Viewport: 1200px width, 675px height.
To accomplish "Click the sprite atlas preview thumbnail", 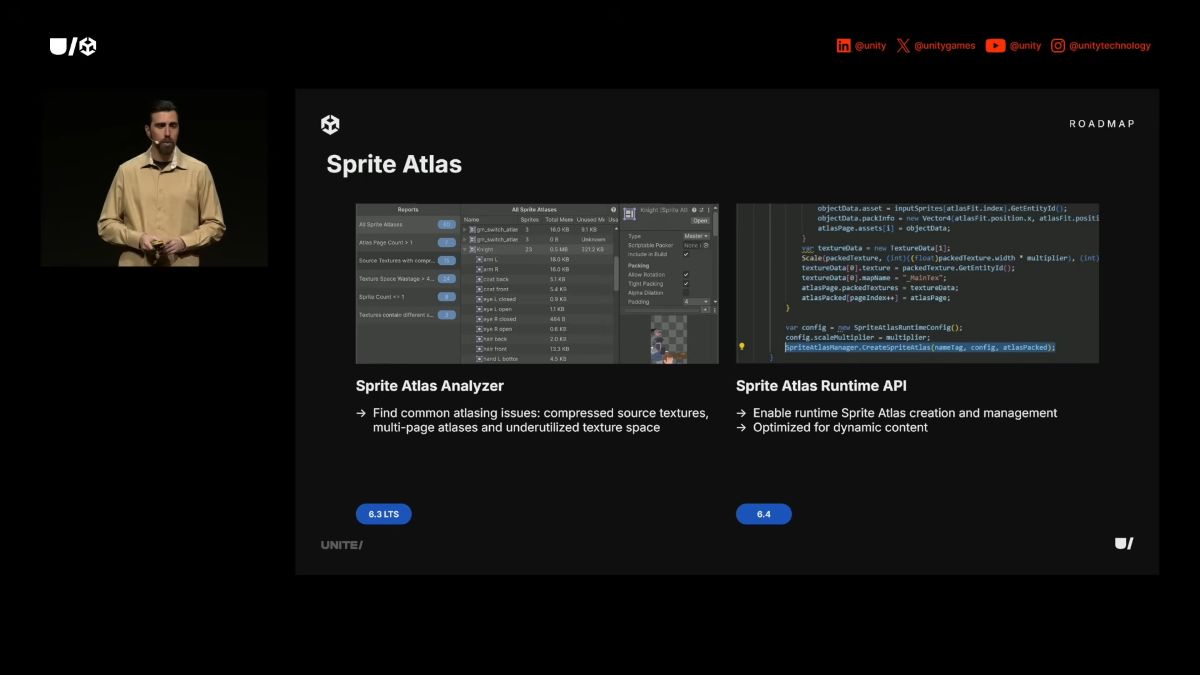I will pyautogui.click(x=669, y=340).
